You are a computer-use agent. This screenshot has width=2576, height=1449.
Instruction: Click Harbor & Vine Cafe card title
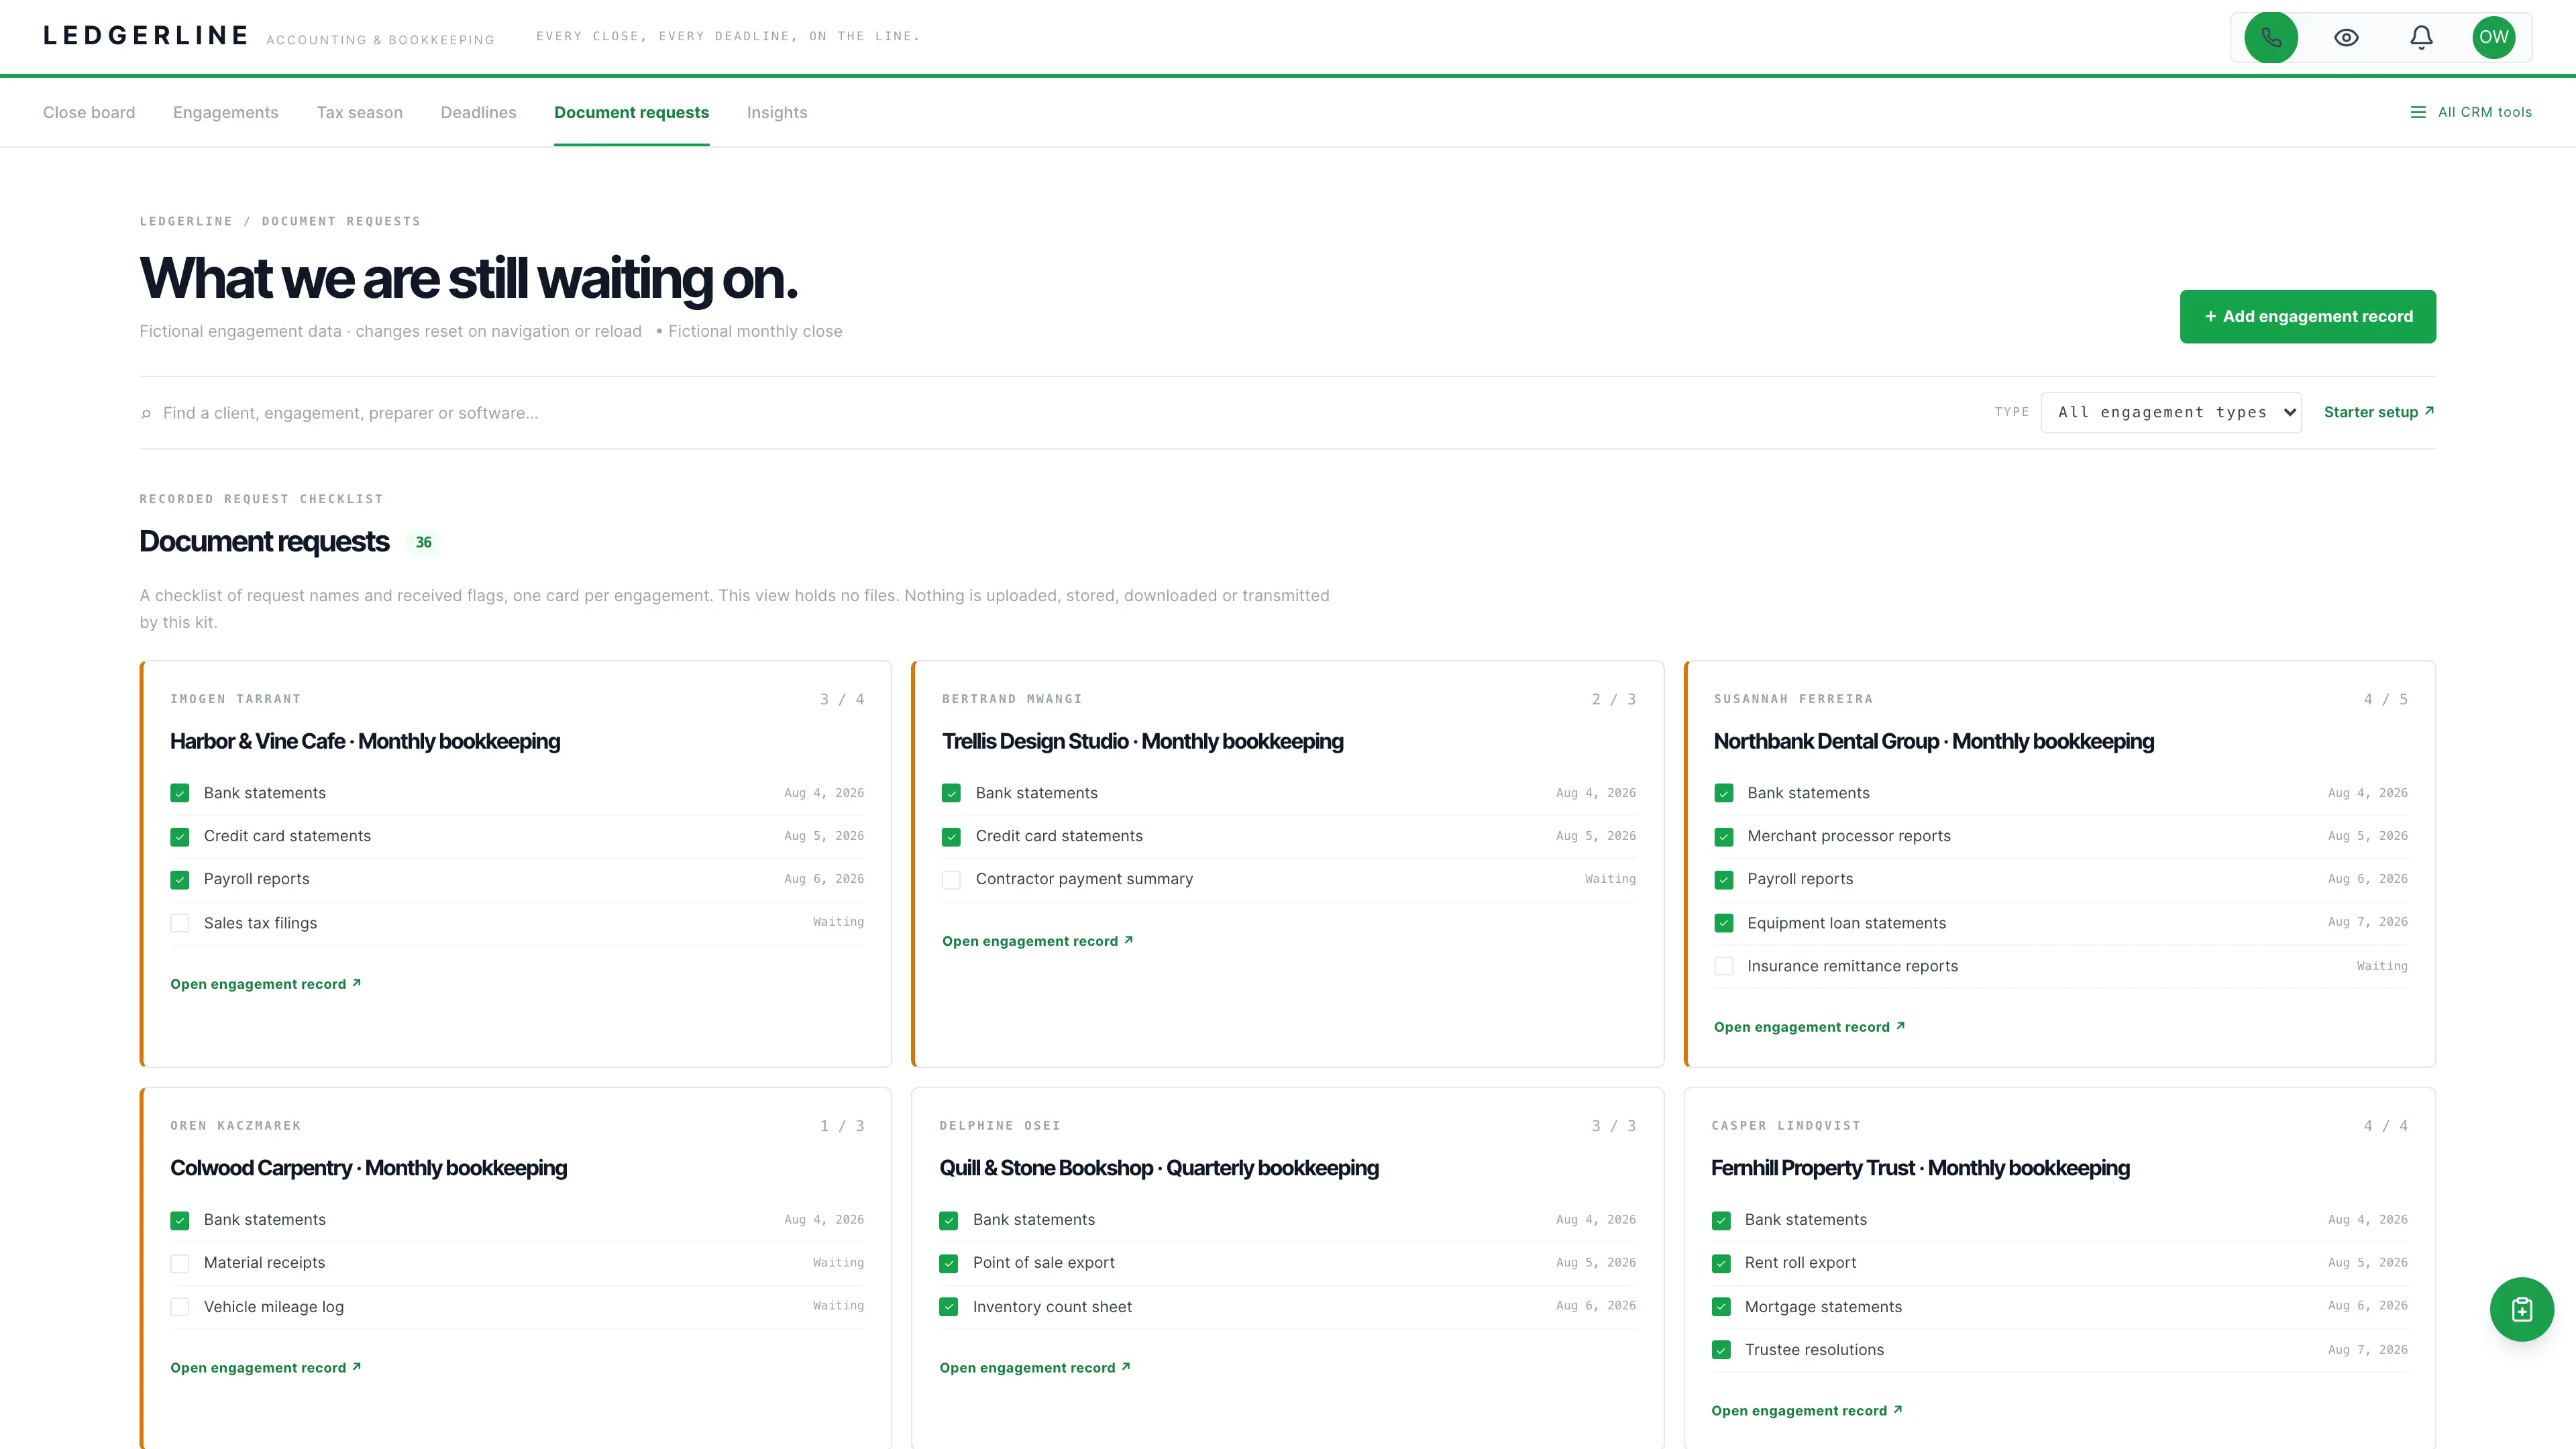click(365, 741)
